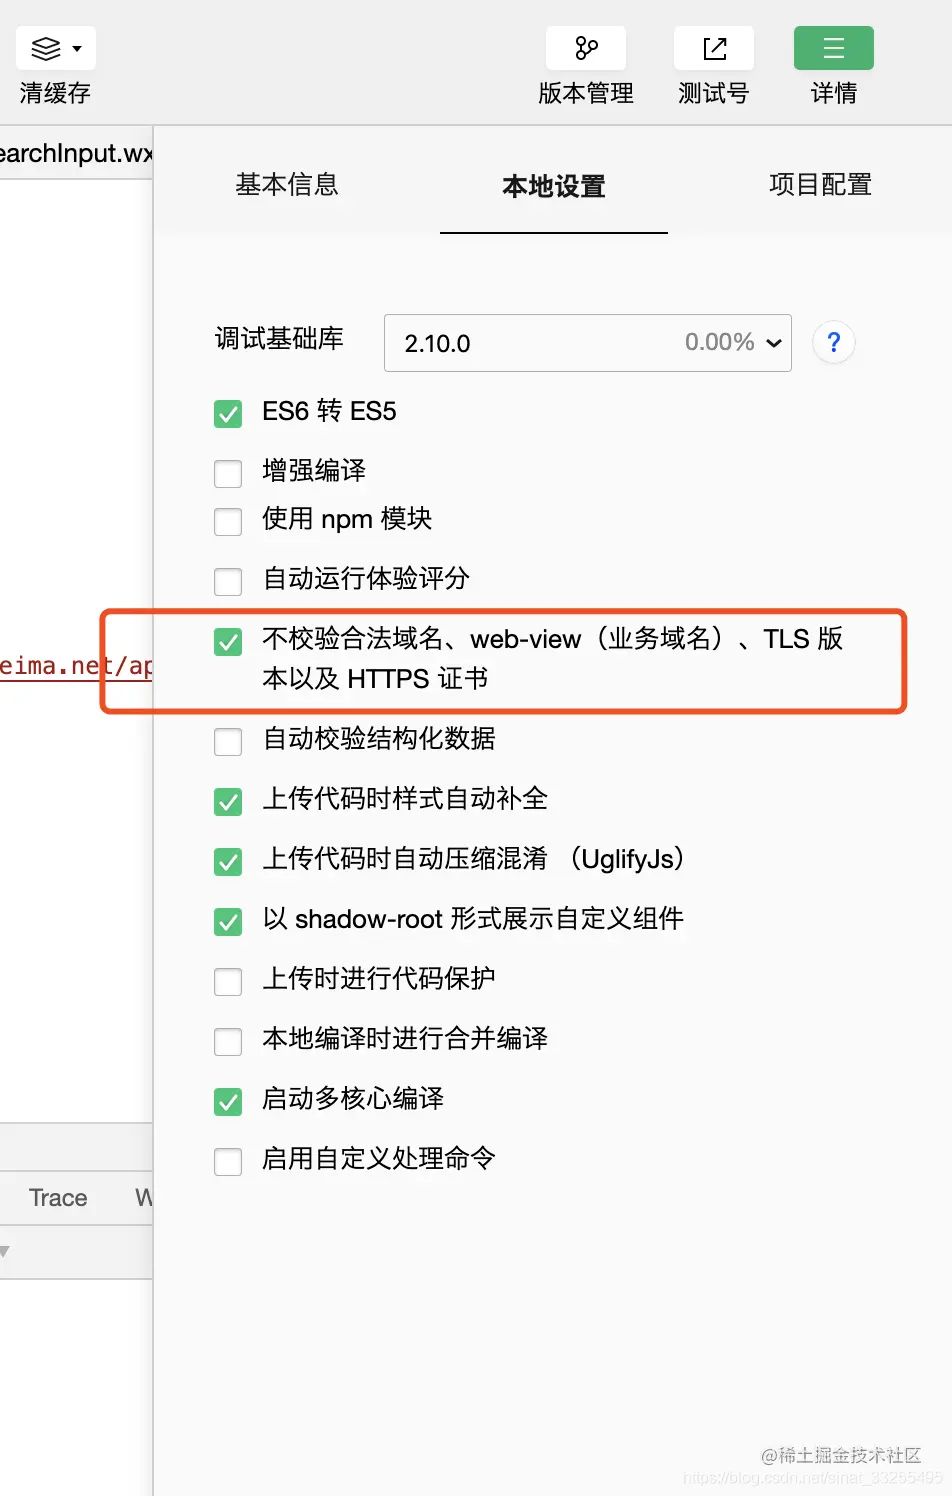Switch to the 基本信息 tab

287,186
